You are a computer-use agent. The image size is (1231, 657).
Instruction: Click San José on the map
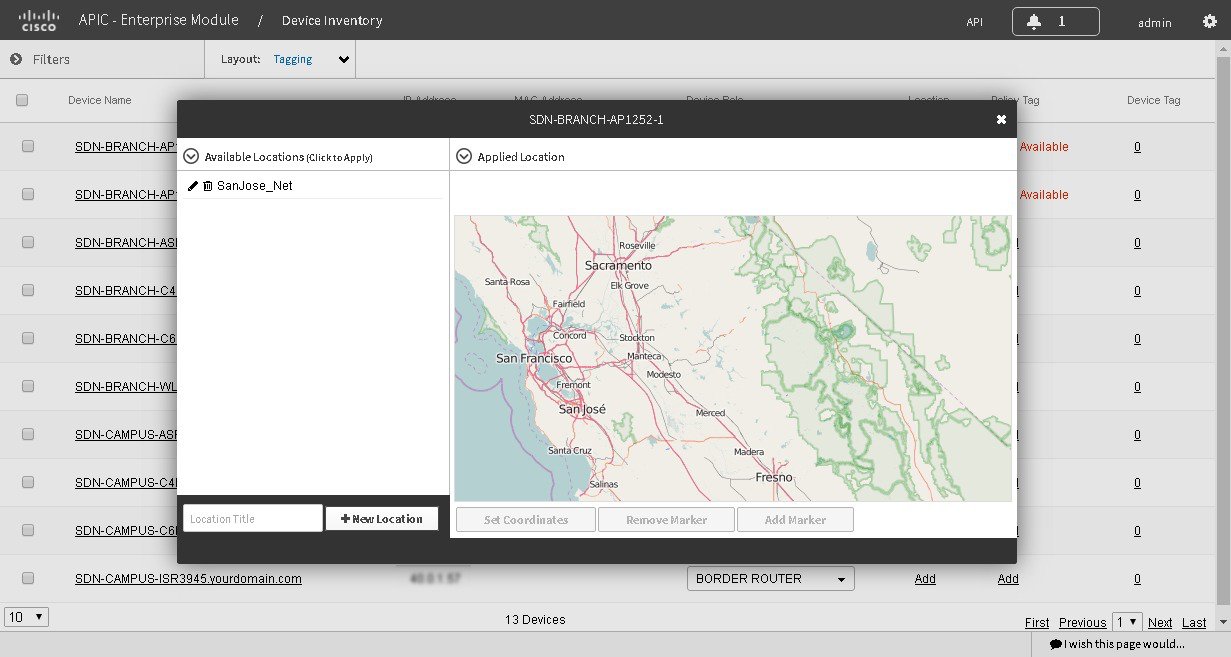point(582,409)
